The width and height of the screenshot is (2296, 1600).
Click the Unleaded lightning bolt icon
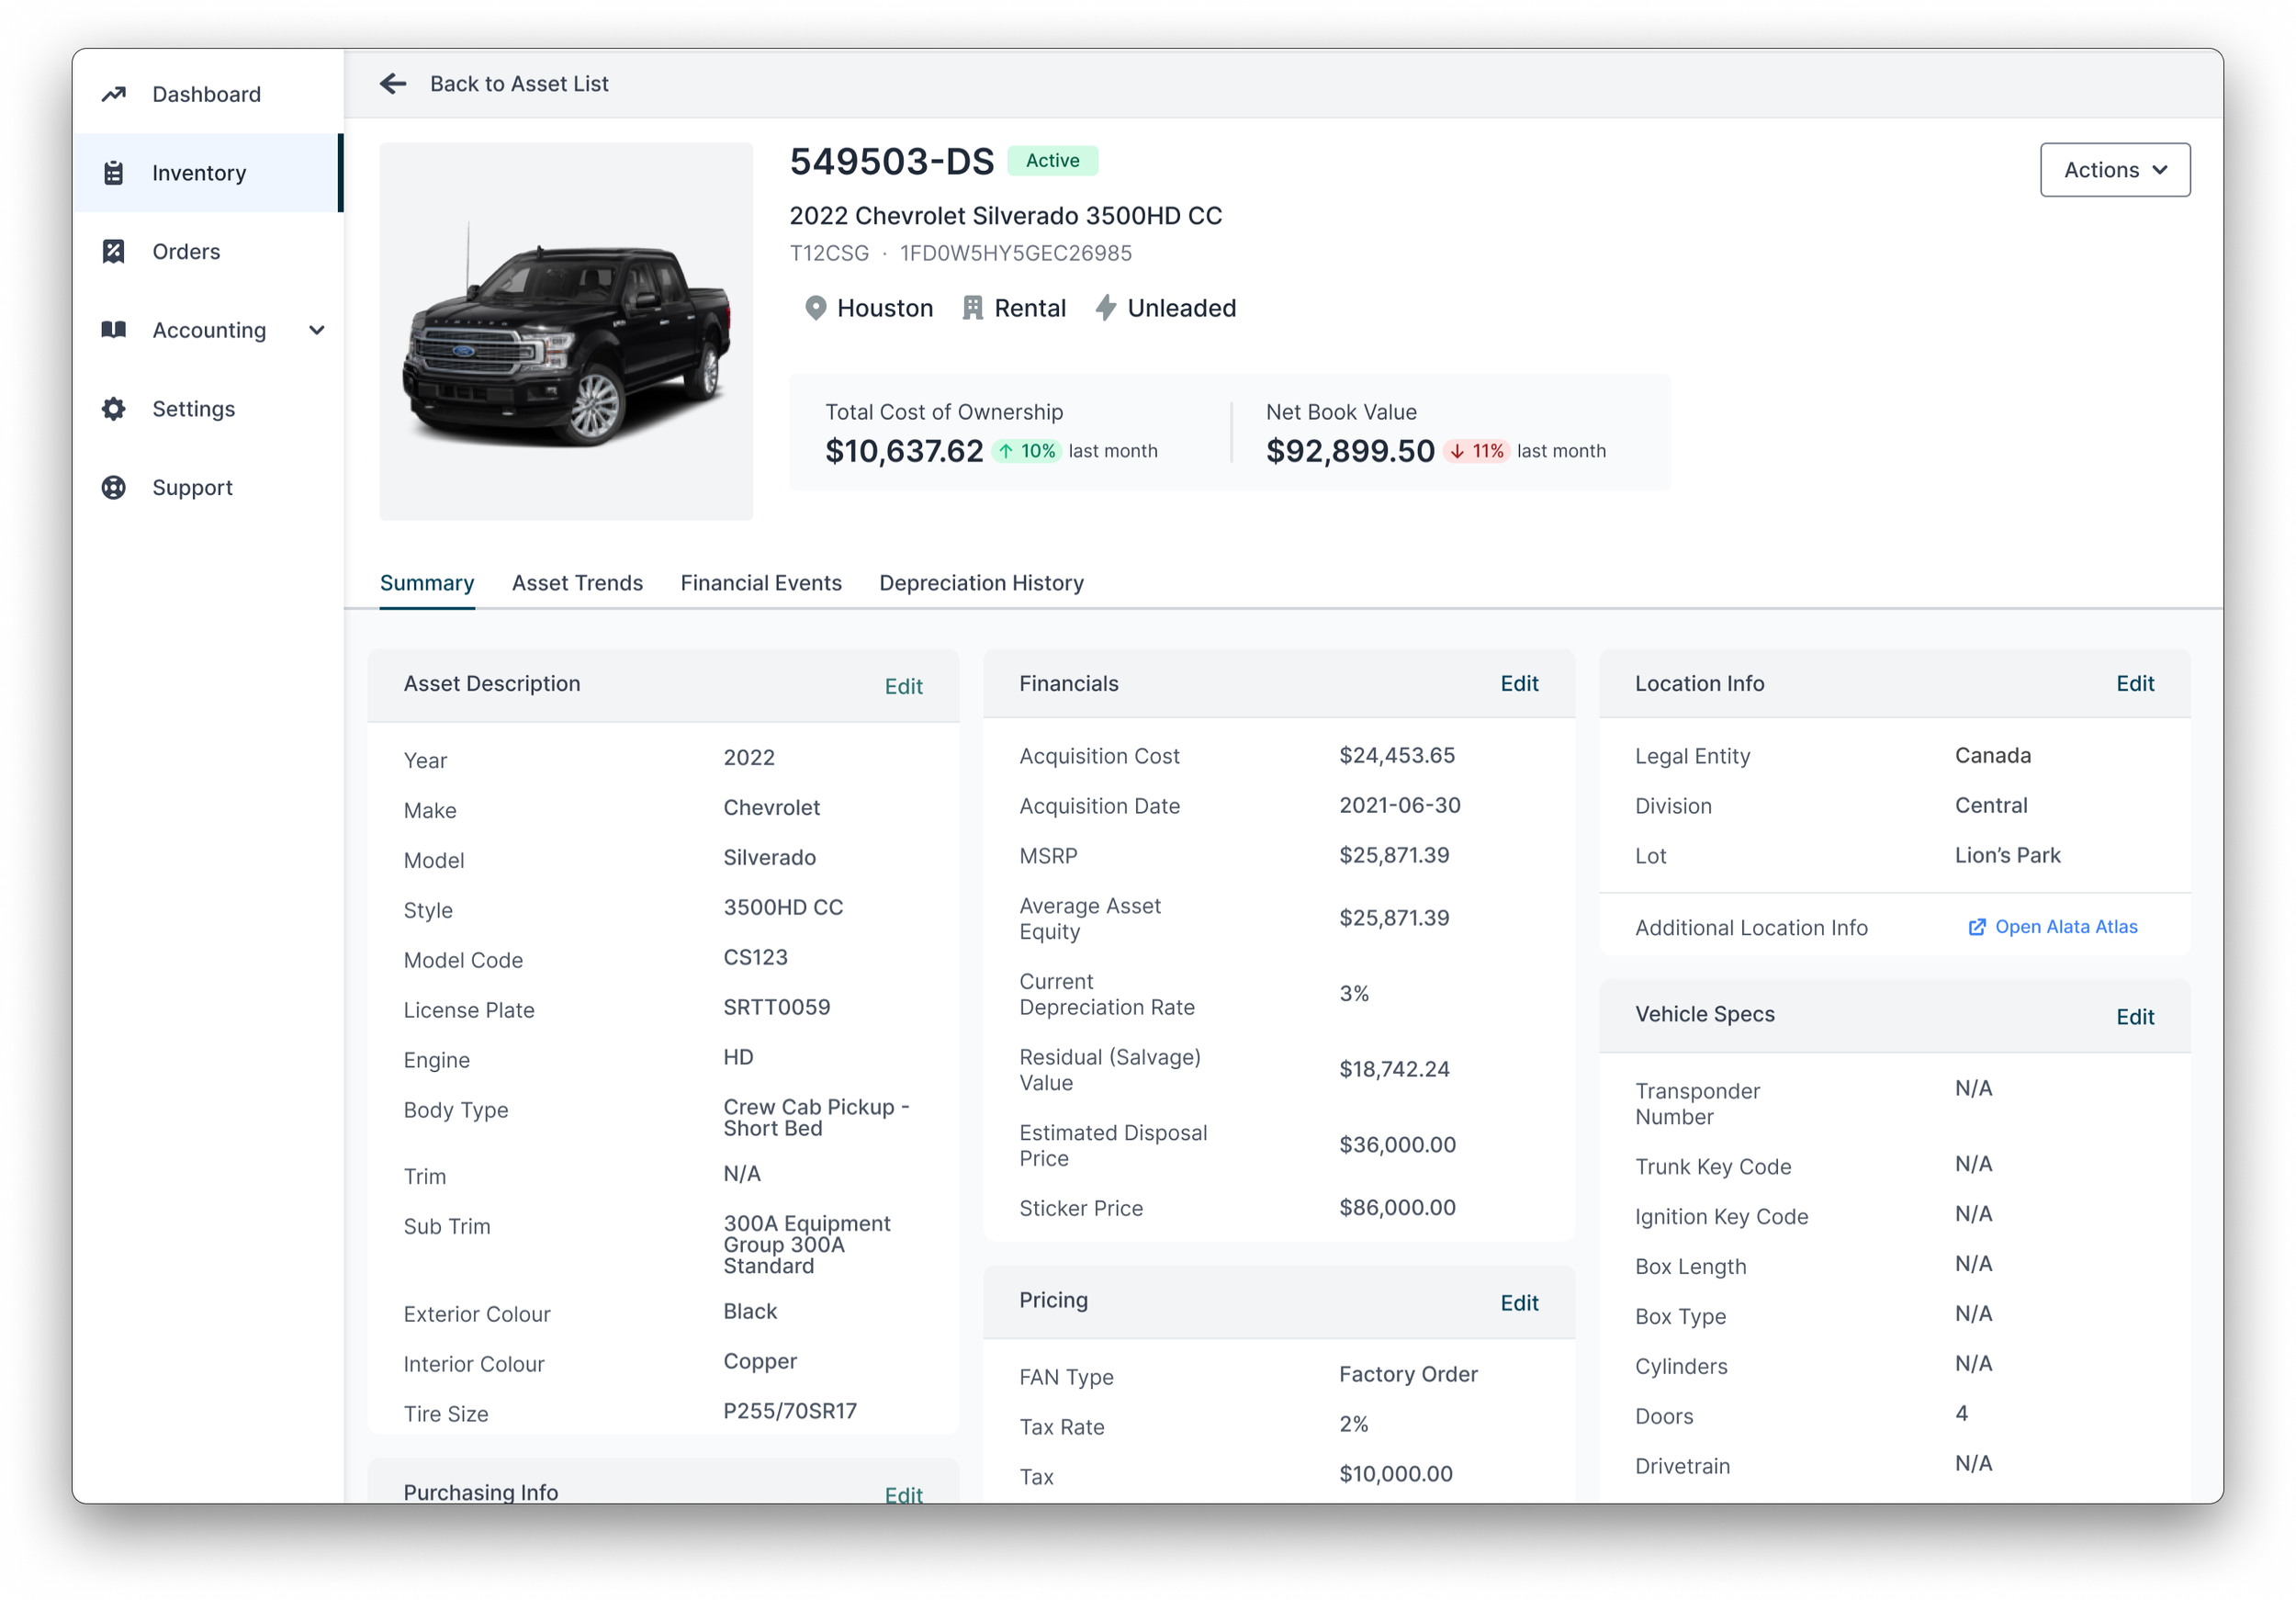pos(1105,308)
